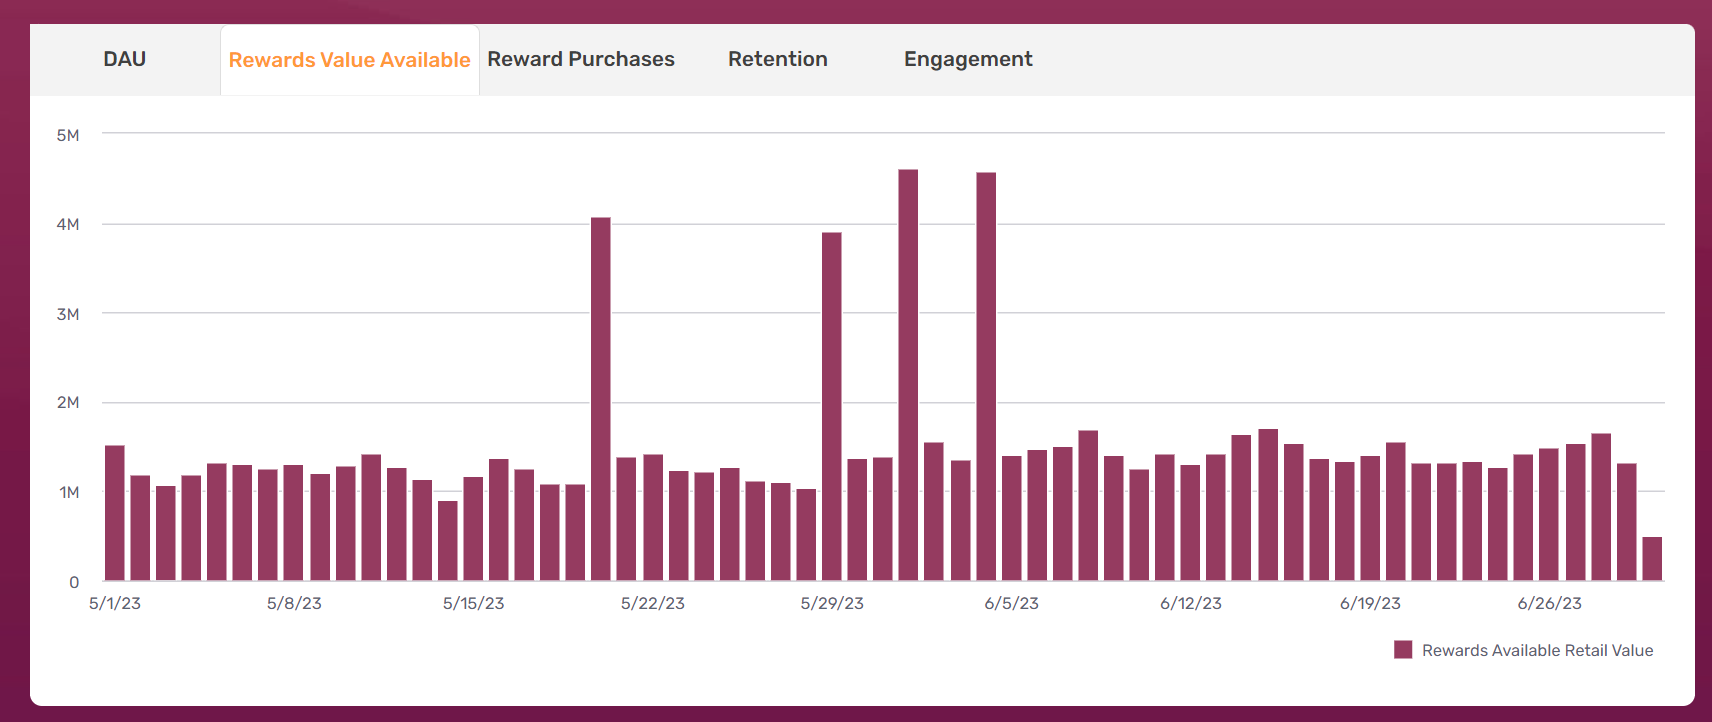1712x722 pixels.
Task: Select the spike bar just above 4M before 5/22/23
Action: point(600,400)
